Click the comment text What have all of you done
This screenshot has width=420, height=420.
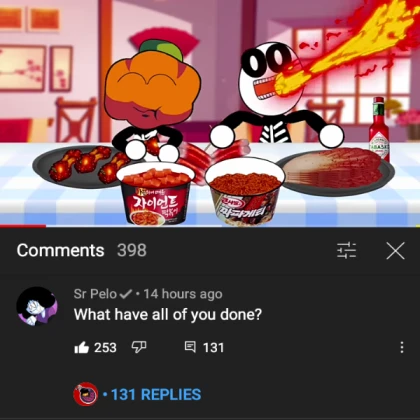point(168,314)
